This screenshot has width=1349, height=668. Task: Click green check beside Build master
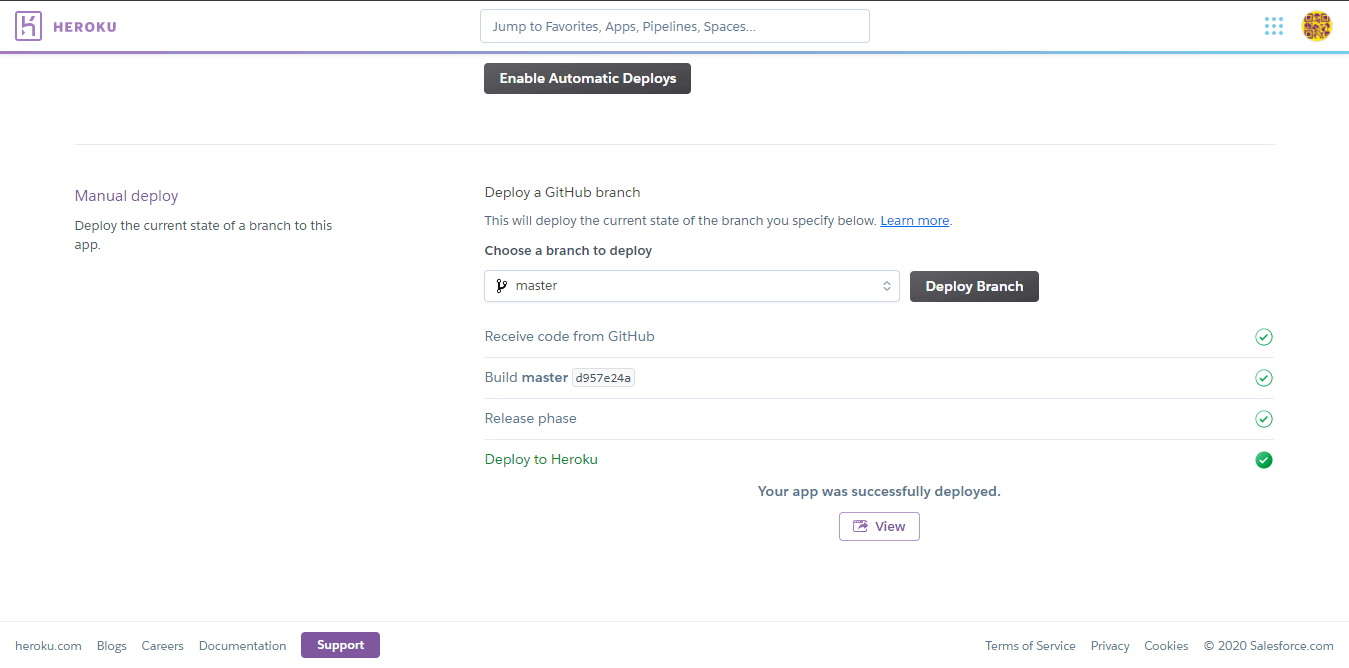[1264, 378]
